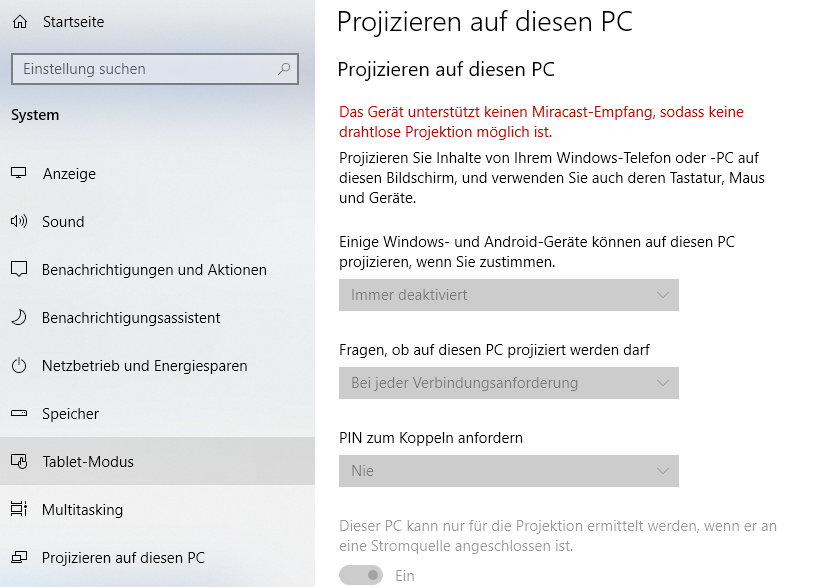Click the Anzeige monitor icon
The width and height of the screenshot is (828, 587).
pos(18,173)
